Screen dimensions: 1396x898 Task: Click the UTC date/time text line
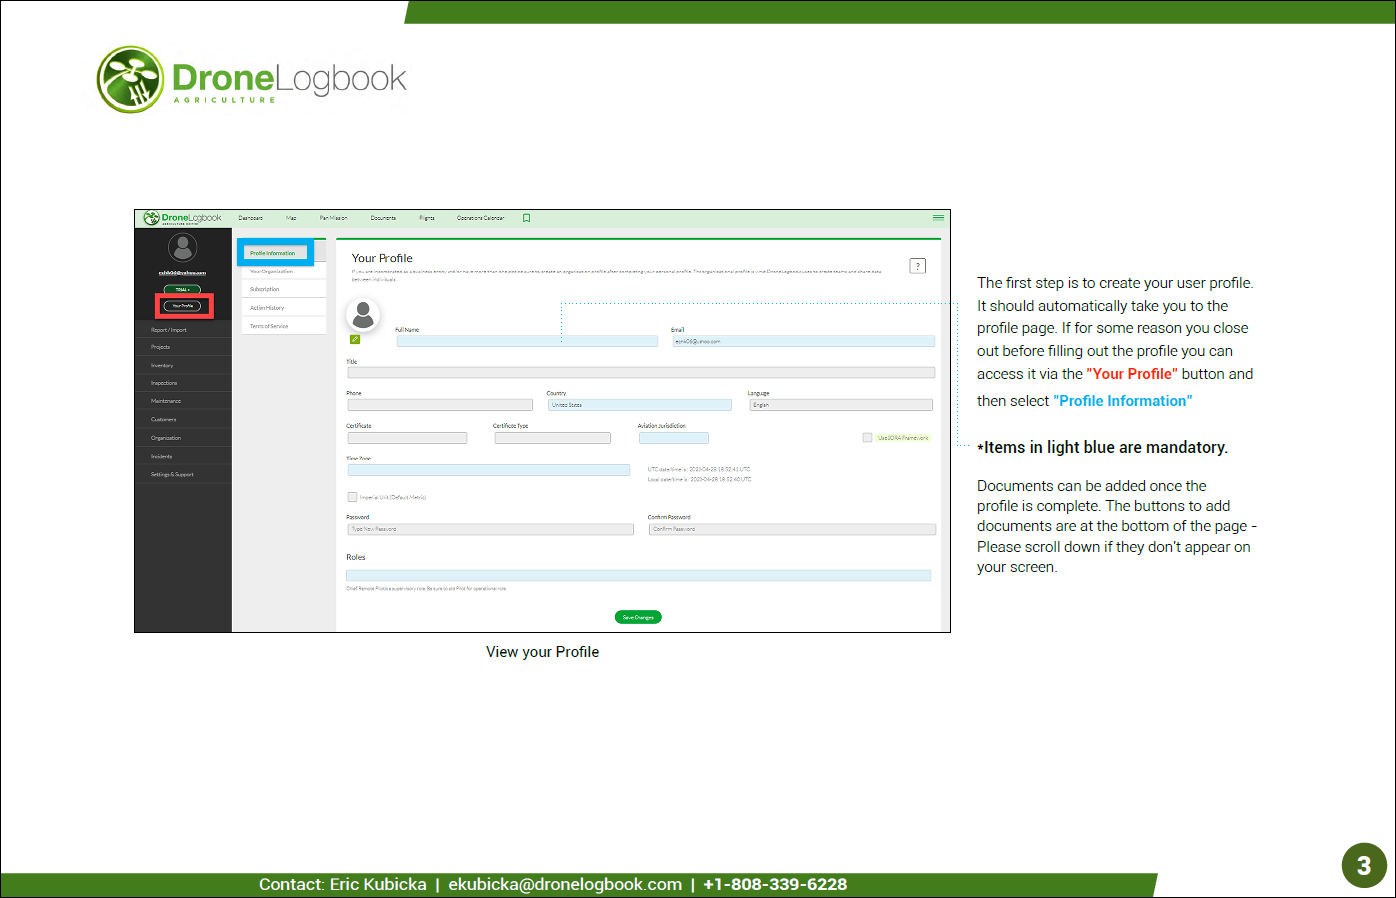tap(699, 469)
